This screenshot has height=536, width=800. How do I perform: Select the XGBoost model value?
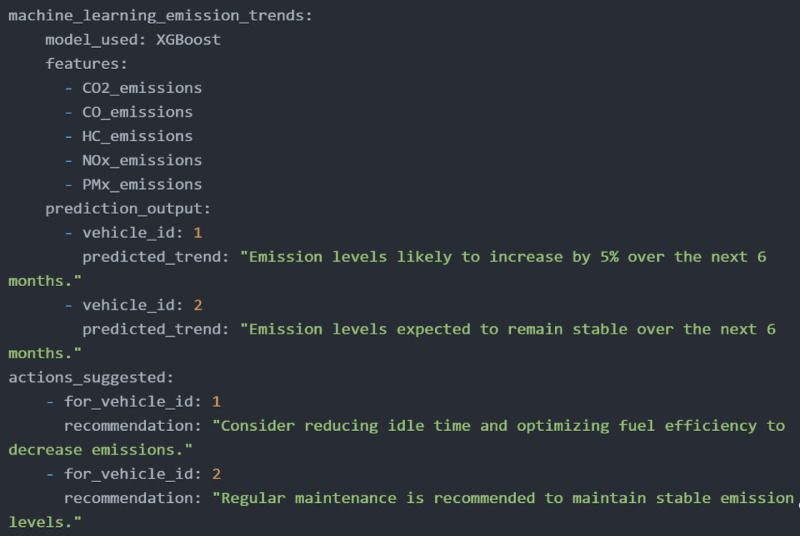(188, 40)
